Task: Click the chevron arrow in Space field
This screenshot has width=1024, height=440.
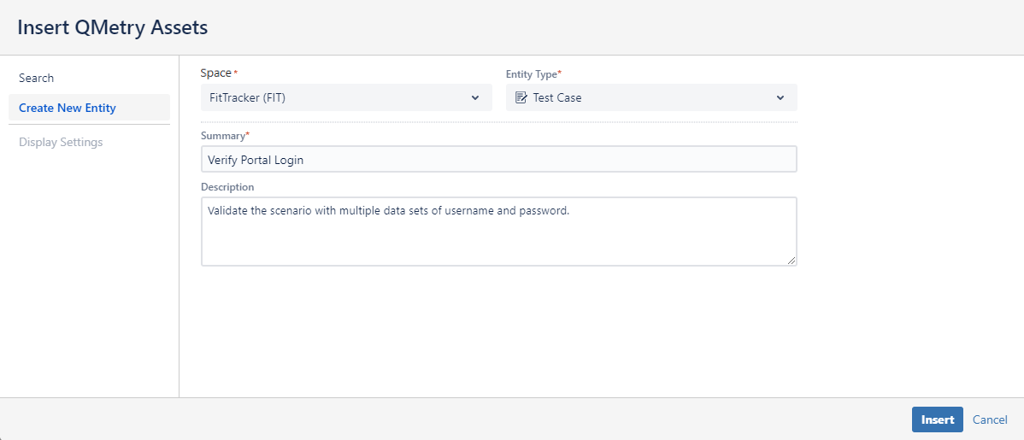Action: pos(475,98)
